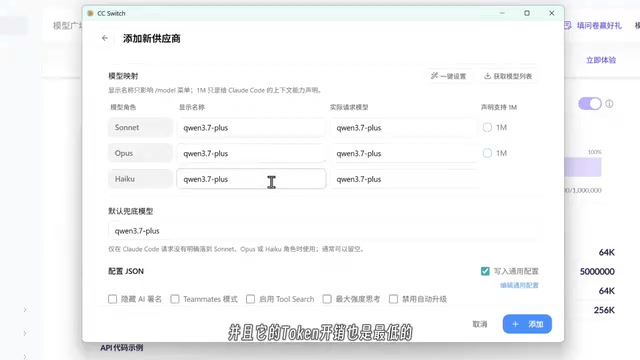Click the Haiku model role label
Screen dimensions: 640x360
tap(140, 179)
